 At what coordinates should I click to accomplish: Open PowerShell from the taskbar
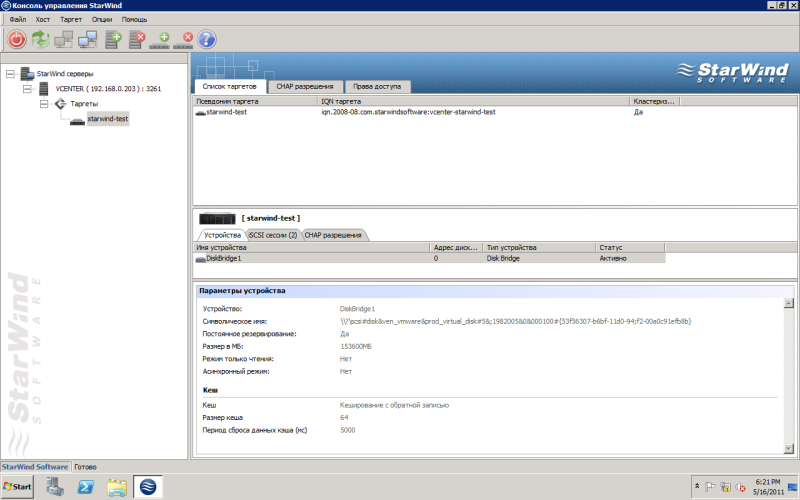coord(86,487)
